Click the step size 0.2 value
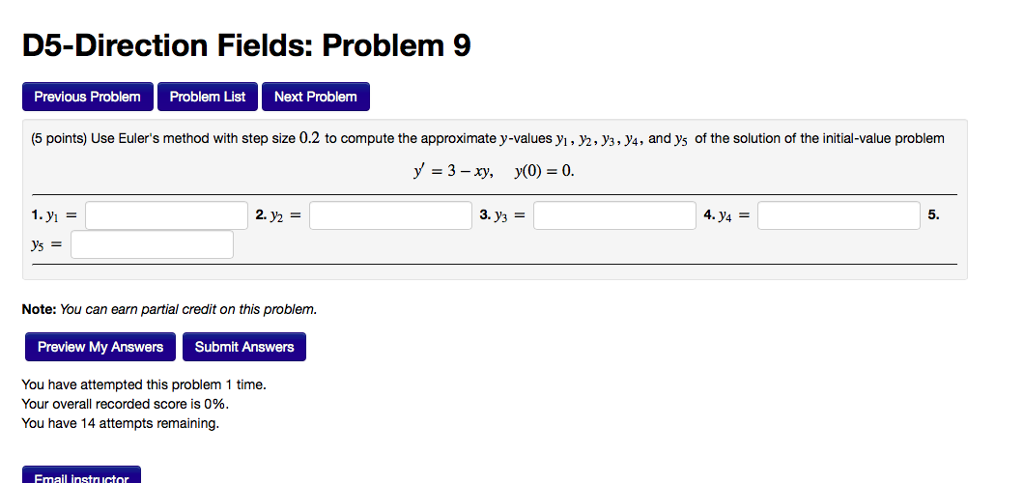The width and height of the screenshot is (1024, 483). point(309,138)
